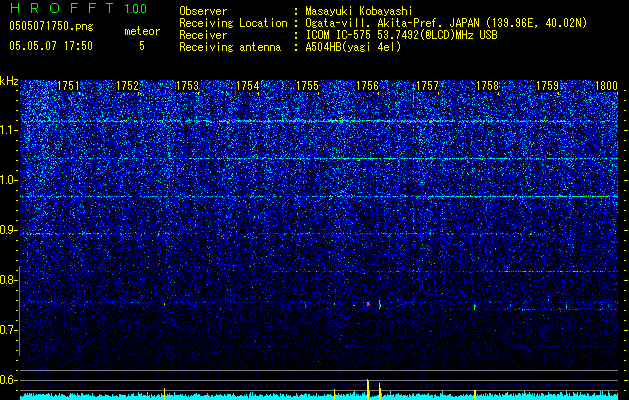Click the 0.9 kHz axis label

pos(7,230)
